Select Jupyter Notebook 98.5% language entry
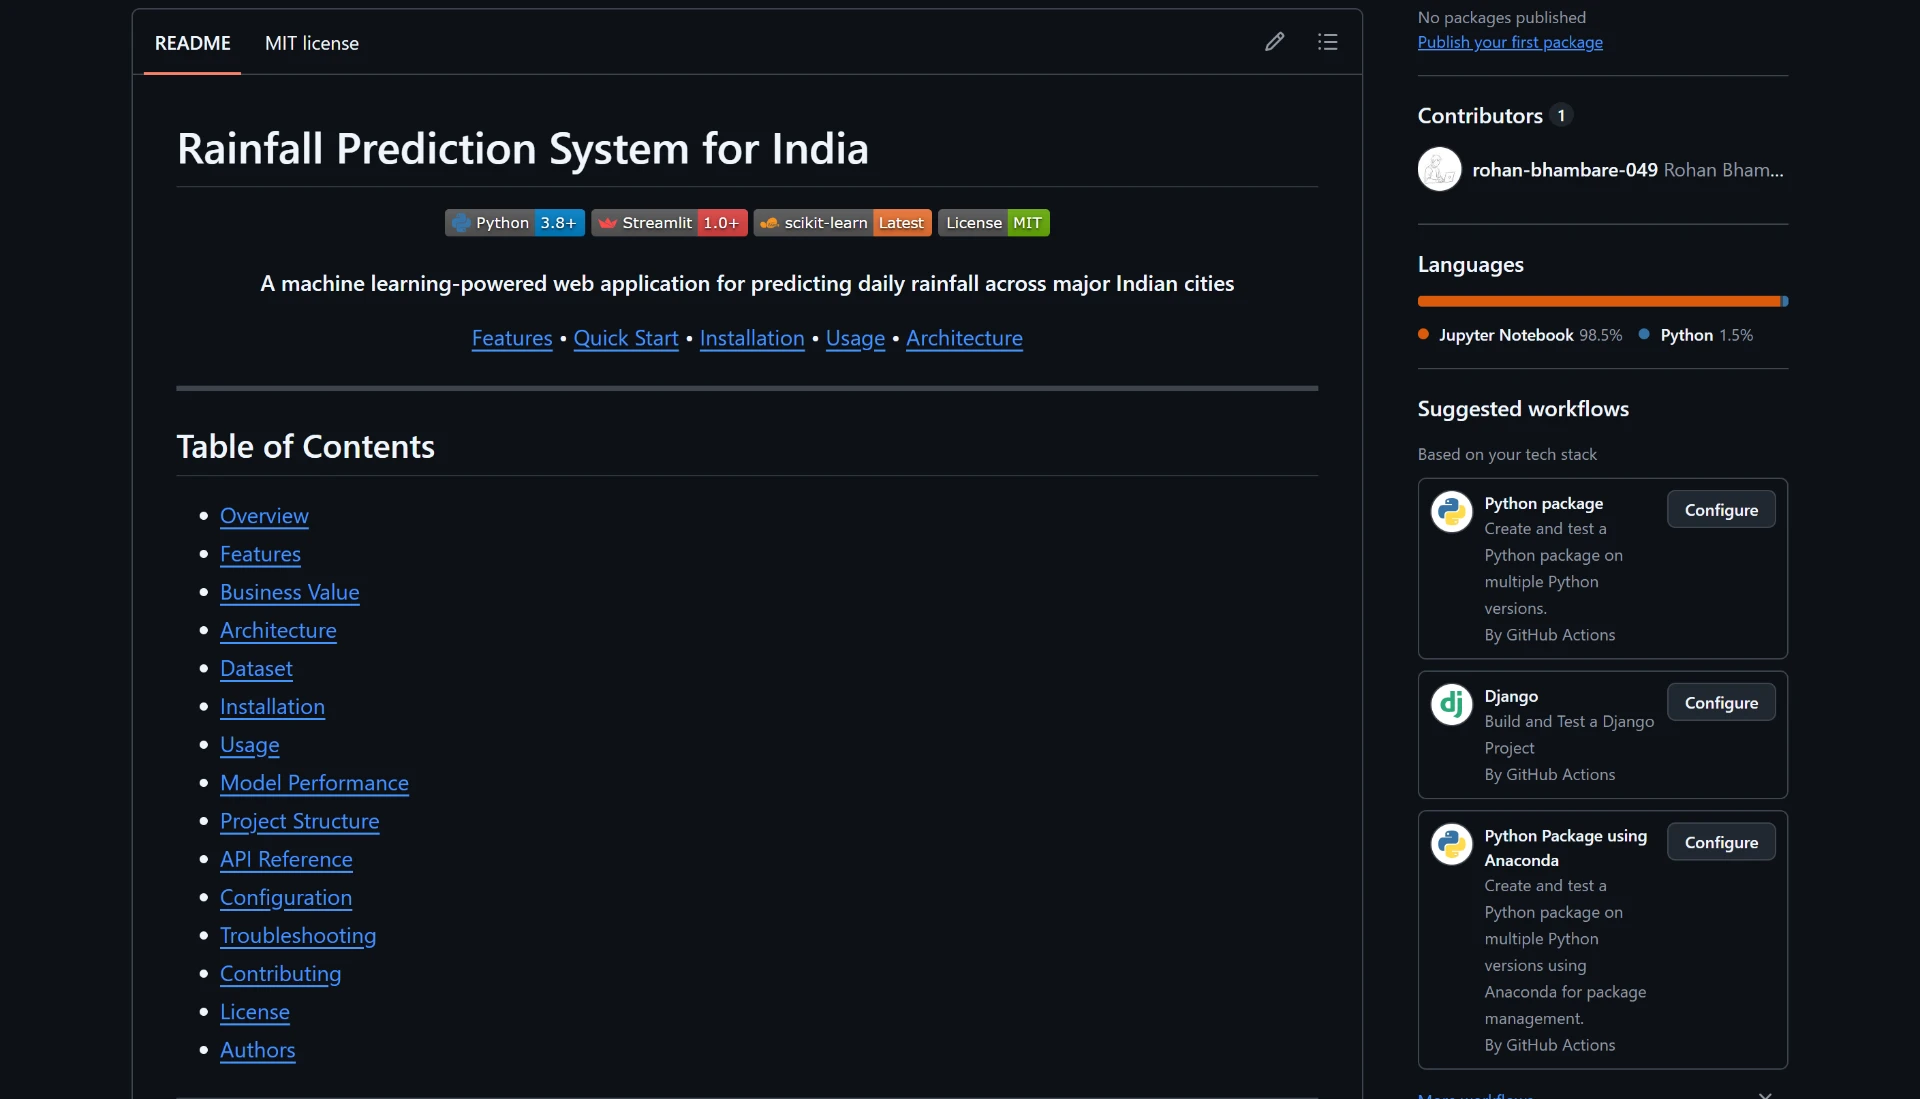Image resolution: width=1920 pixels, height=1099 pixels. click(x=1520, y=335)
